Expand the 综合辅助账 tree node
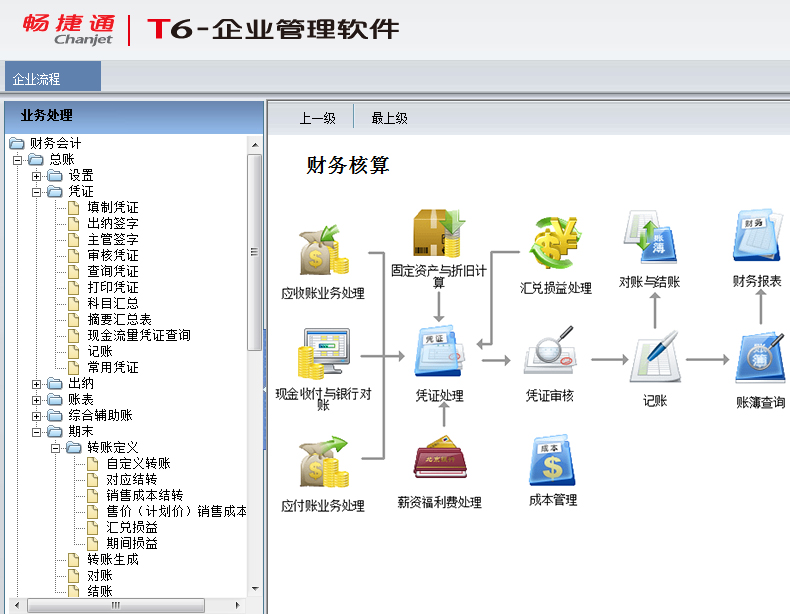790x614 pixels. click(x=37, y=416)
